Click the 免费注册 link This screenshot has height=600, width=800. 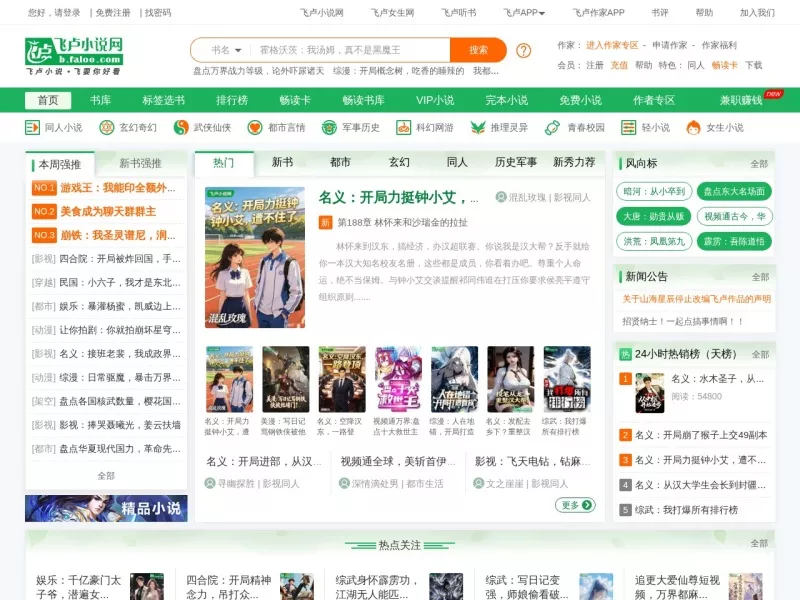113,13
